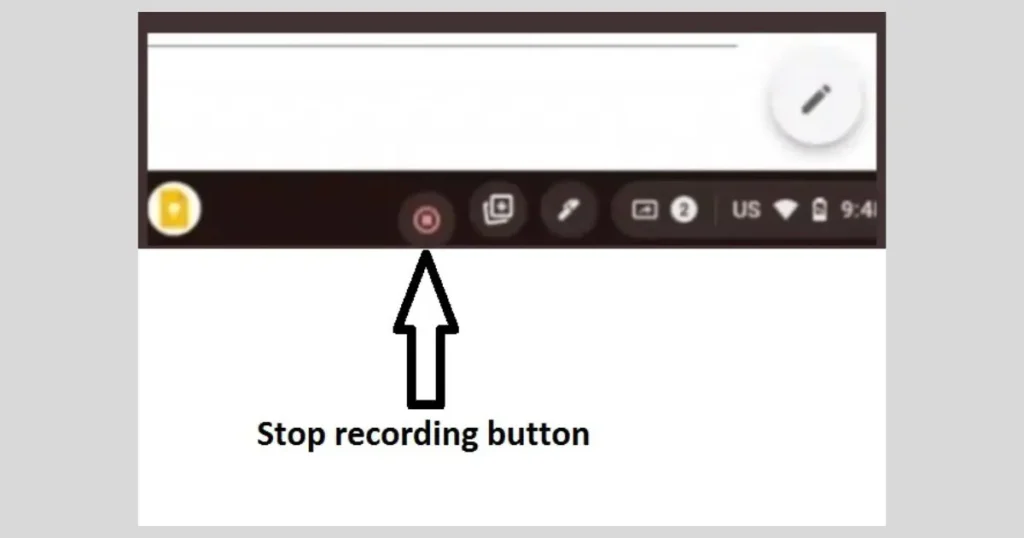Click the black upward arrow annotation
Screen dimensions: 1024x538
426,330
